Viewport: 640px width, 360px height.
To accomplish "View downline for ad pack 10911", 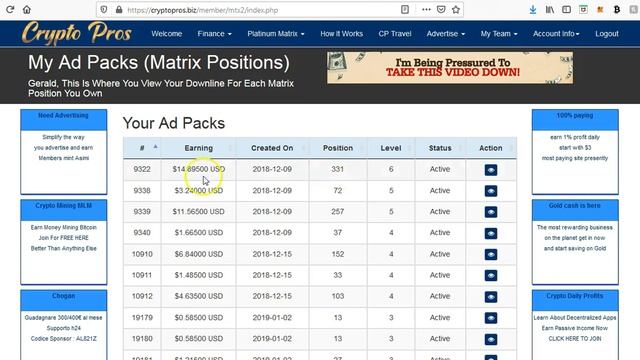I will (x=491, y=276).
